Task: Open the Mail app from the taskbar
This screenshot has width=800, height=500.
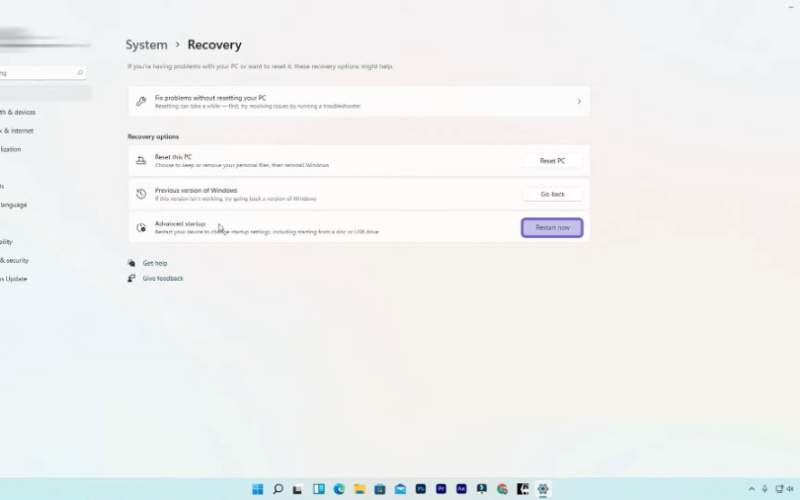Action: [x=400, y=489]
